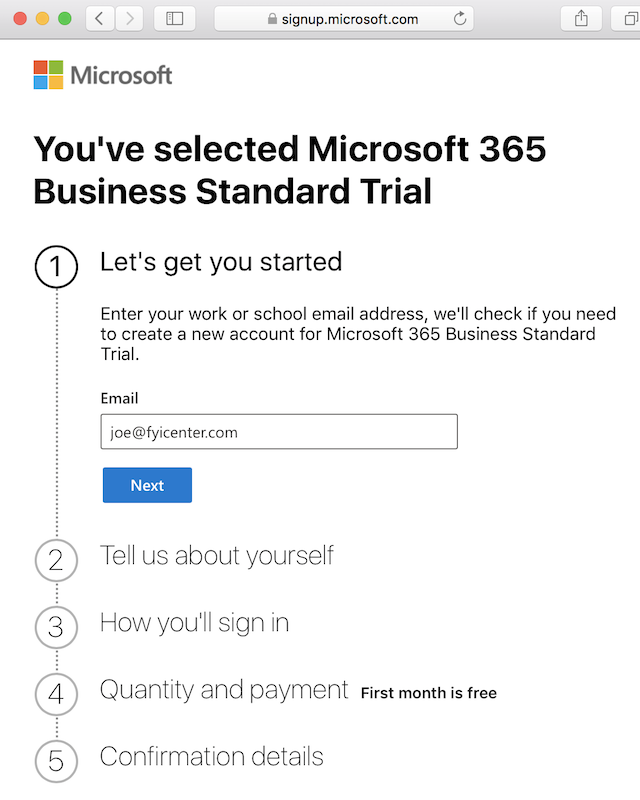Click the Share icon in the toolbar
The height and width of the screenshot is (800, 640).
tap(580, 18)
